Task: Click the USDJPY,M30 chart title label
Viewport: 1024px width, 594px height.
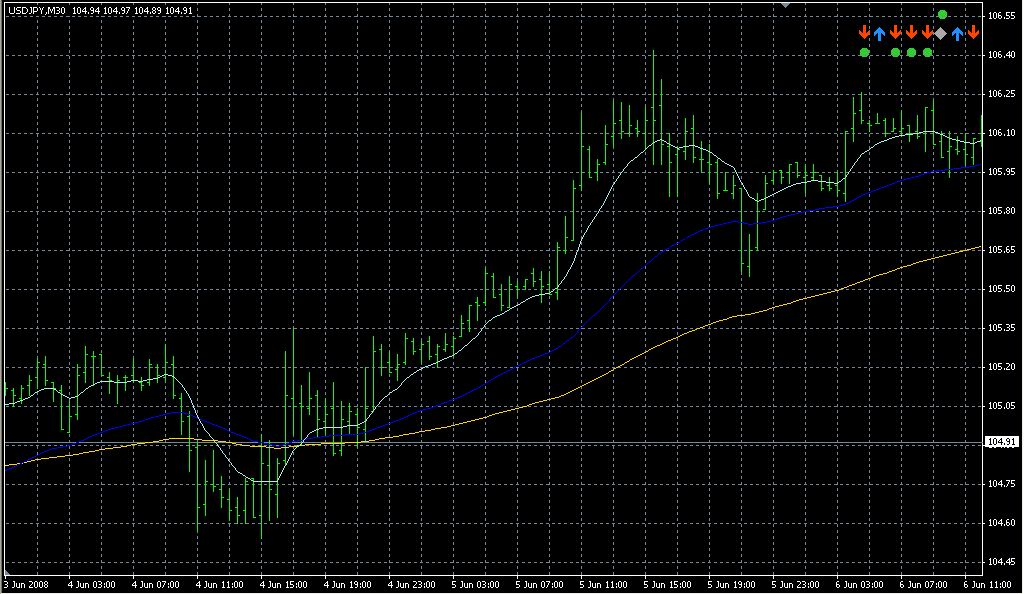Action: pos(36,11)
